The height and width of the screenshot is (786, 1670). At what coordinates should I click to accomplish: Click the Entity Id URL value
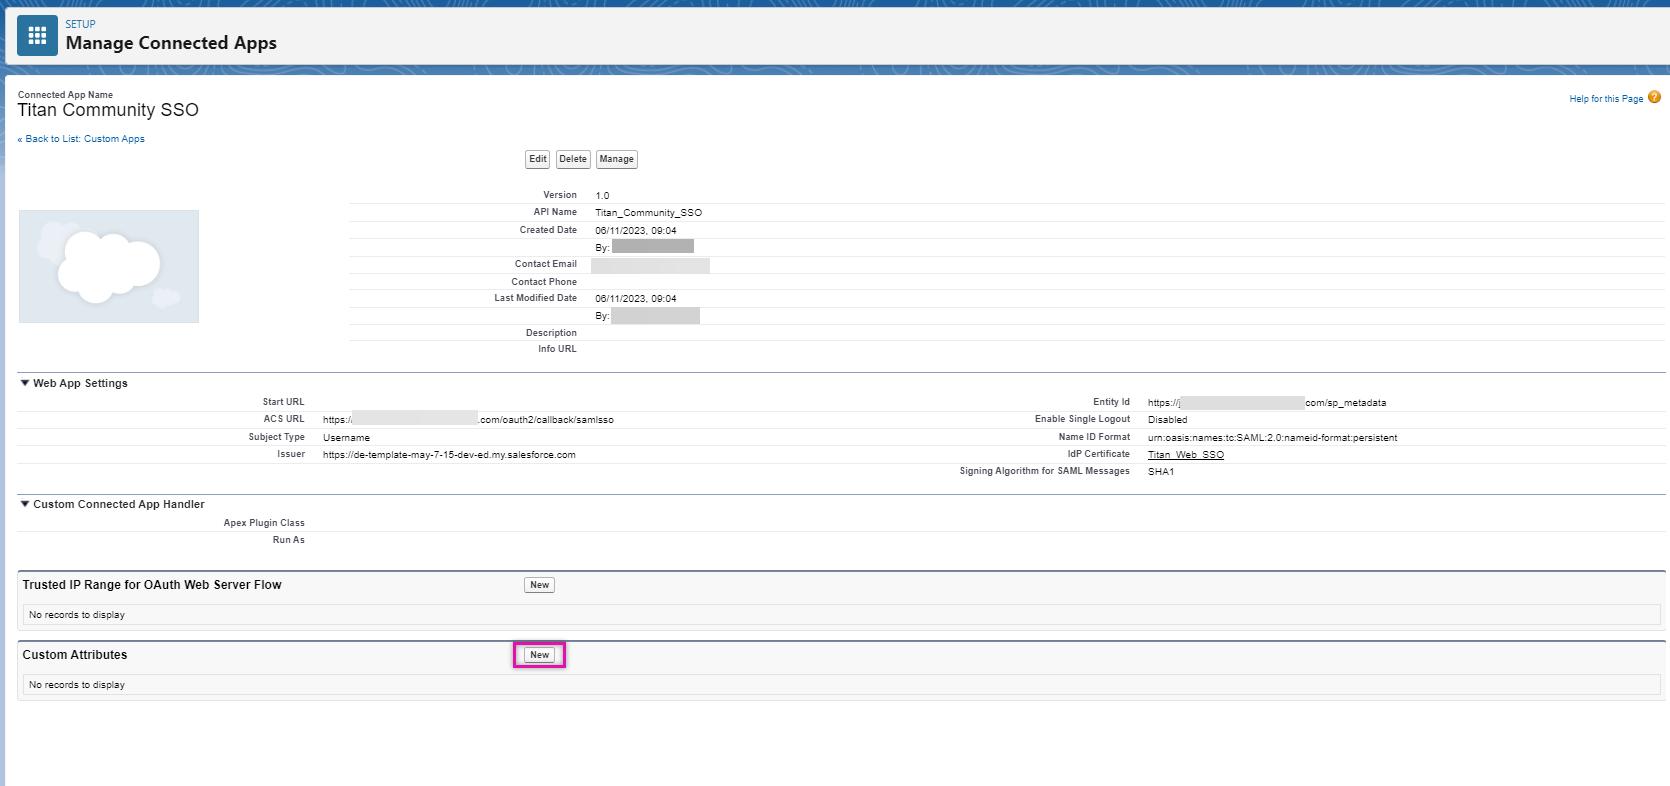tap(1267, 403)
